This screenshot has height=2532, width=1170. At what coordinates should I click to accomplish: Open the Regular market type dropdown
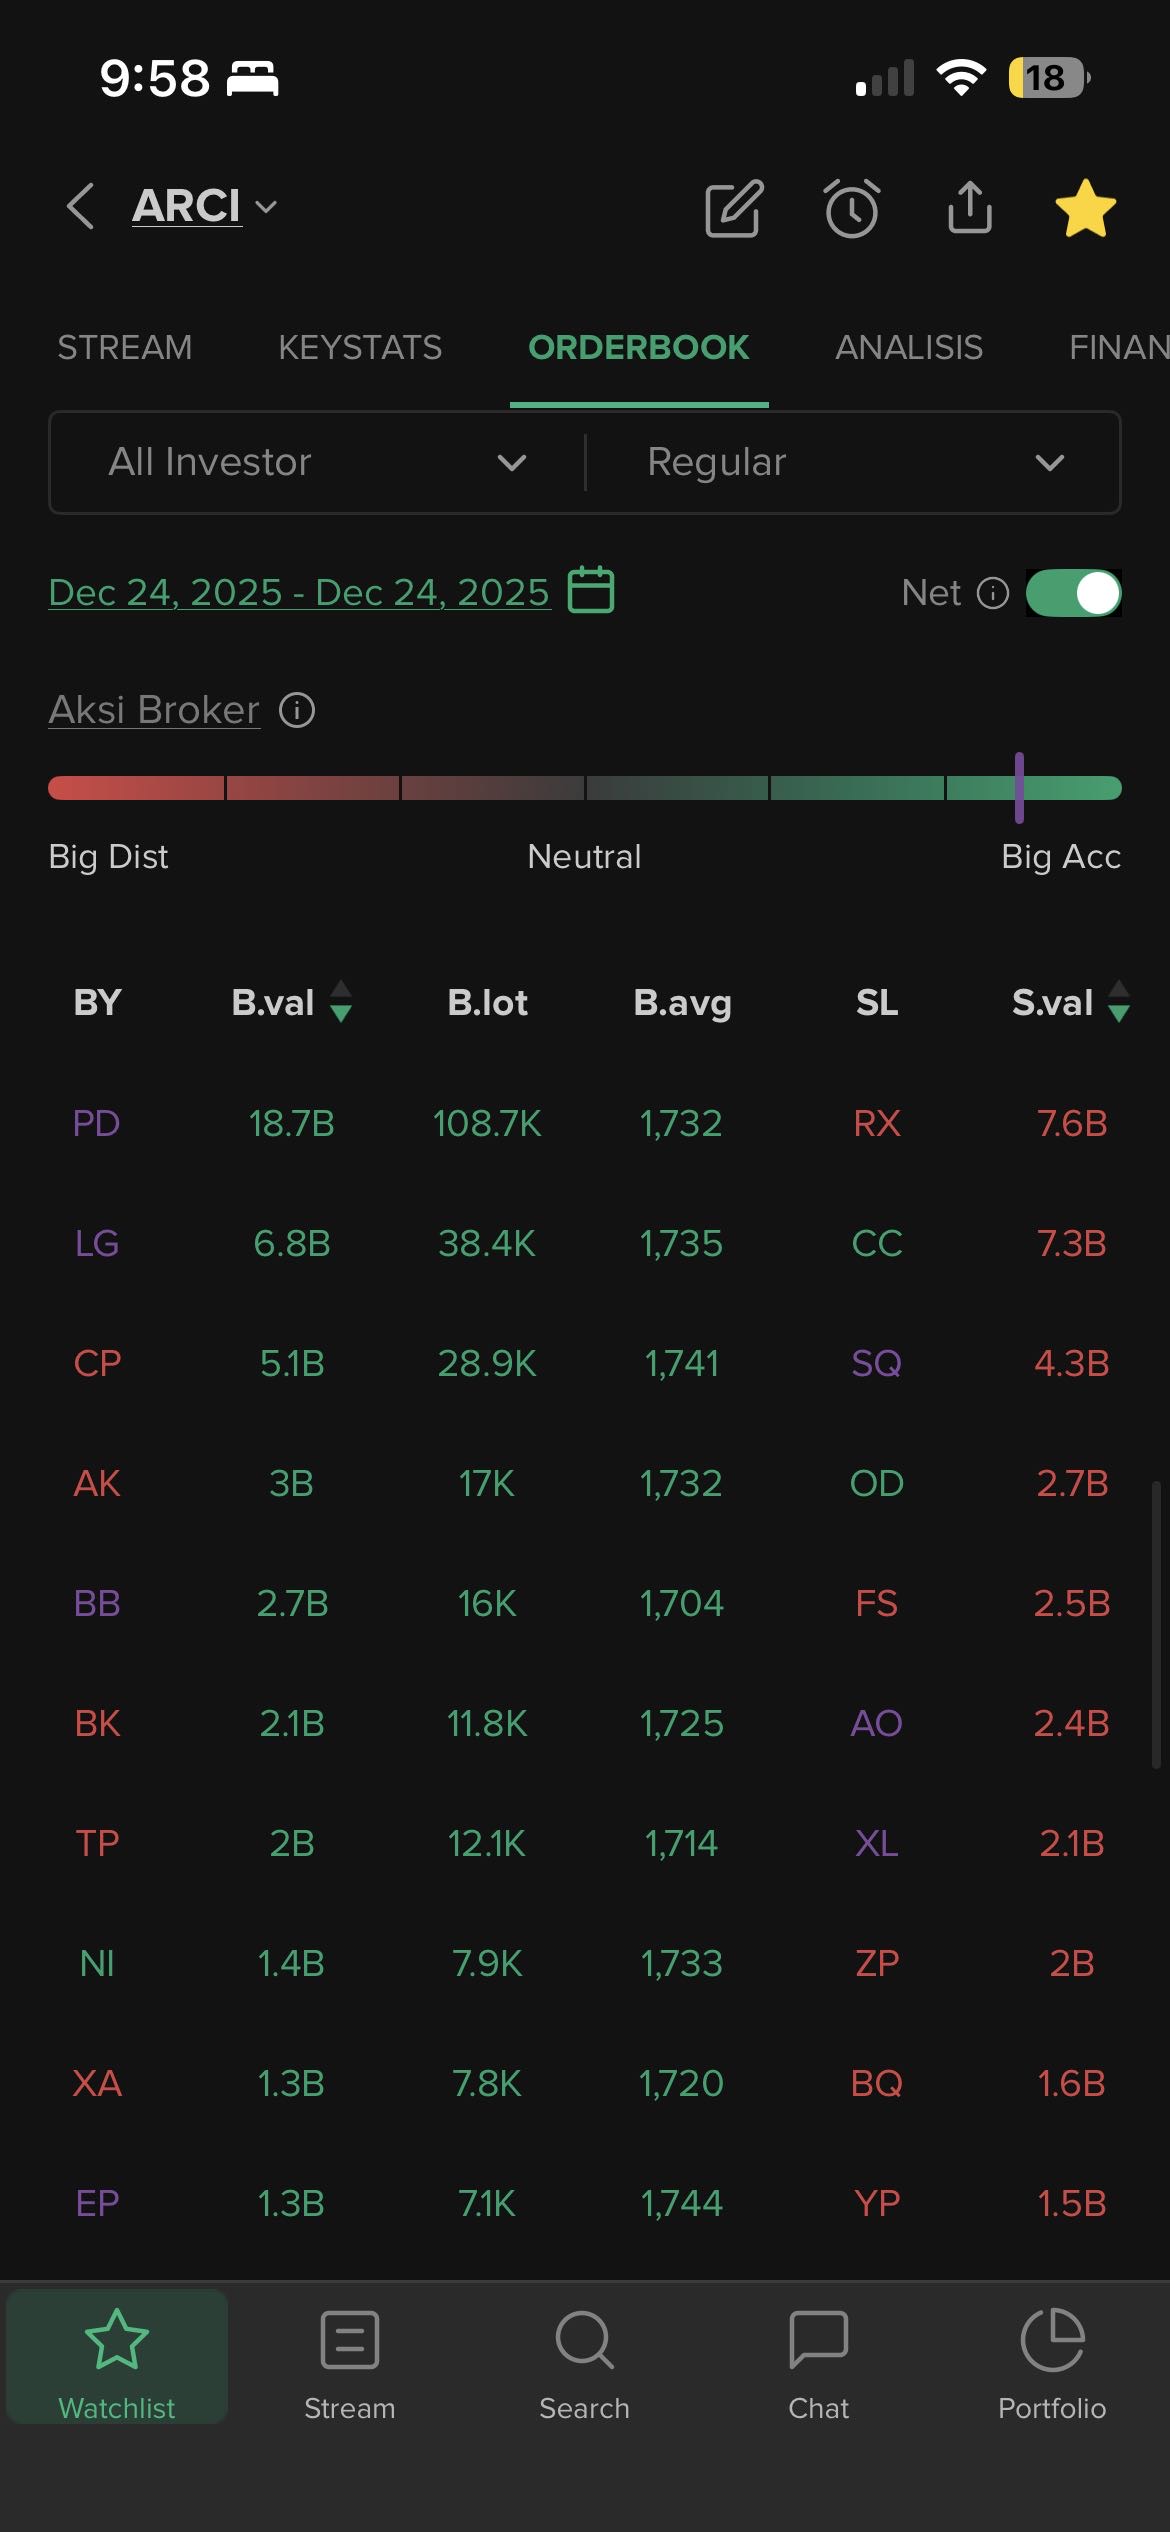click(x=853, y=463)
